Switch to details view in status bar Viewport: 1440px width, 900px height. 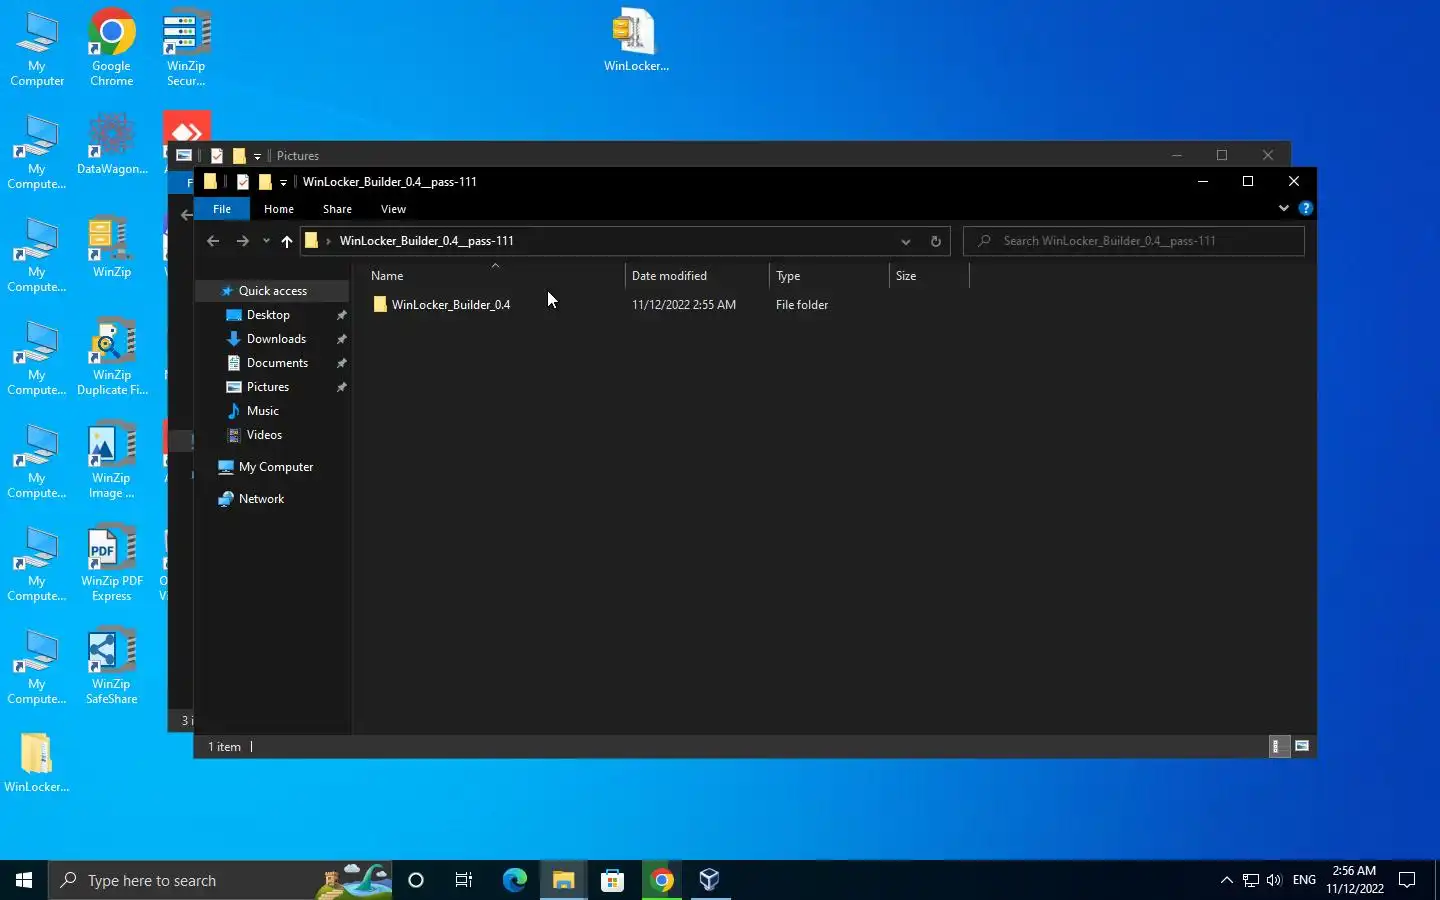1278,746
